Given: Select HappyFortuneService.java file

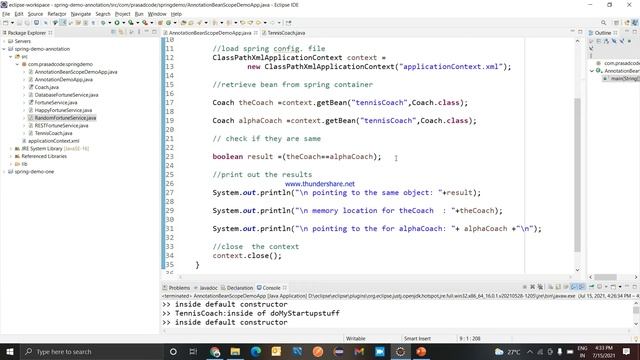Looking at the screenshot, I should [63, 110].
